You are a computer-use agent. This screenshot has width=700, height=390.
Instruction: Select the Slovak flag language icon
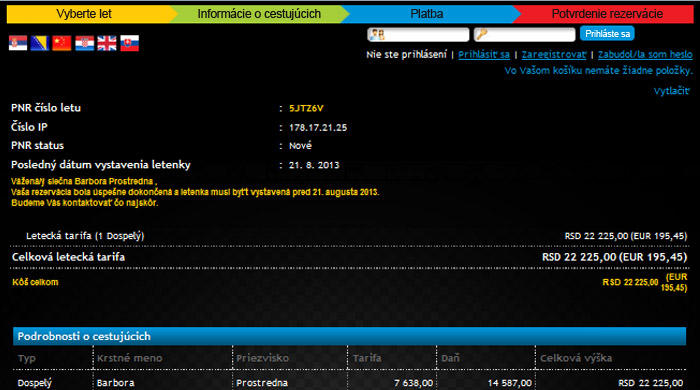click(x=129, y=43)
